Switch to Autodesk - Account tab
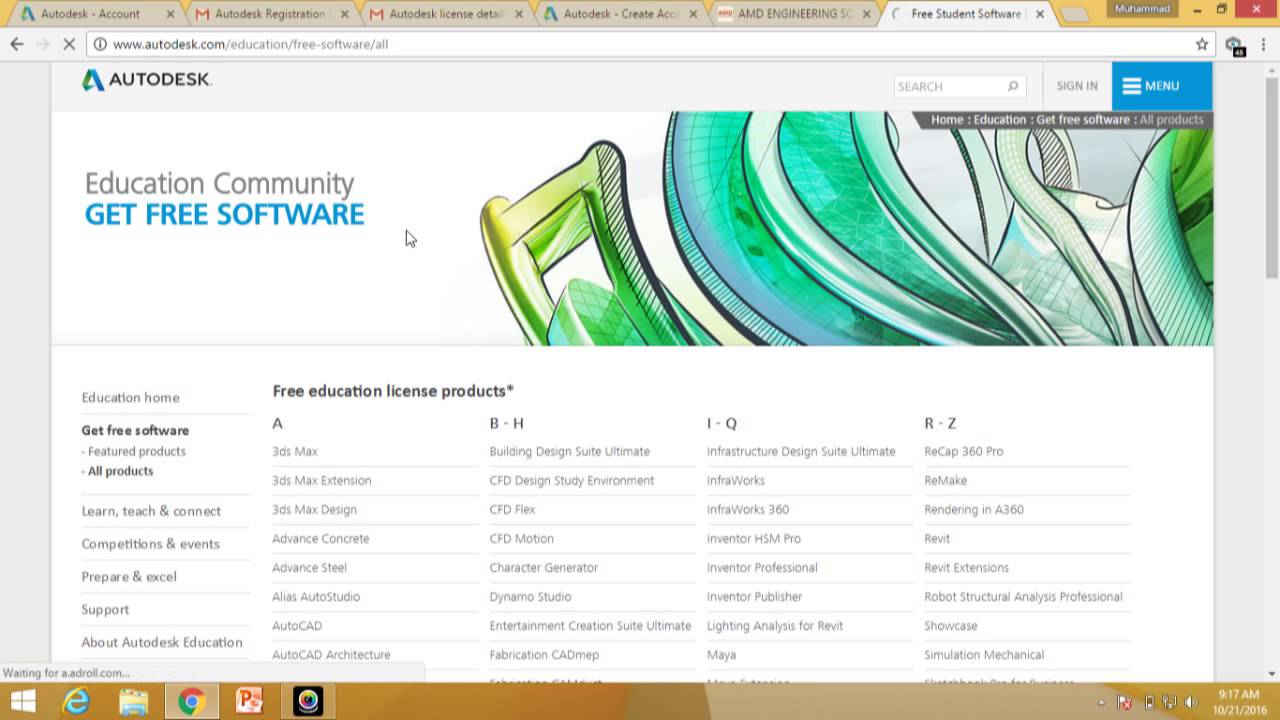Viewport: 1280px width, 720px height. (90, 14)
